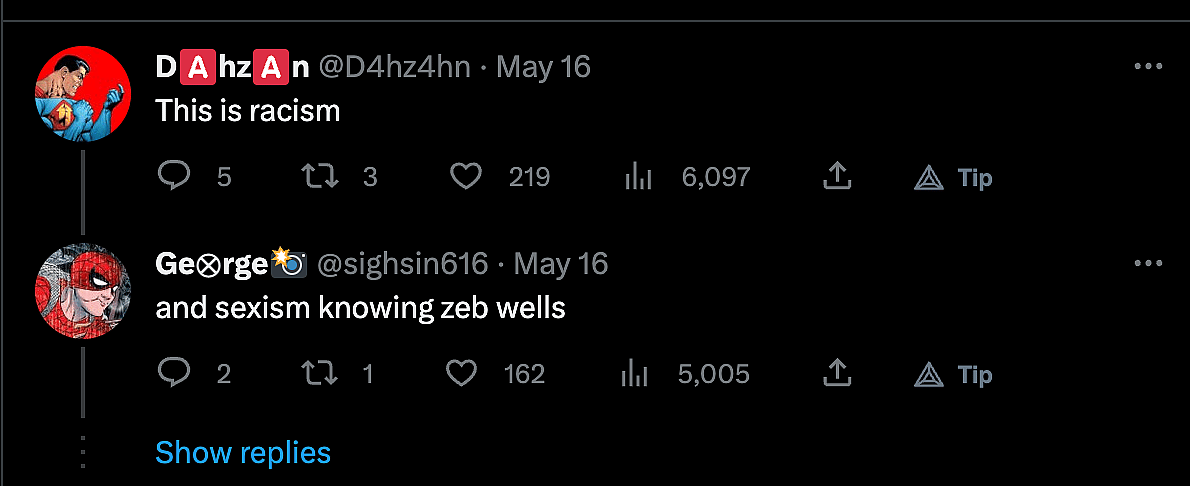Share D4hz4hn's tweet via share icon
Screen dimensions: 1190x486
pyautogui.click(x=836, y=177)
